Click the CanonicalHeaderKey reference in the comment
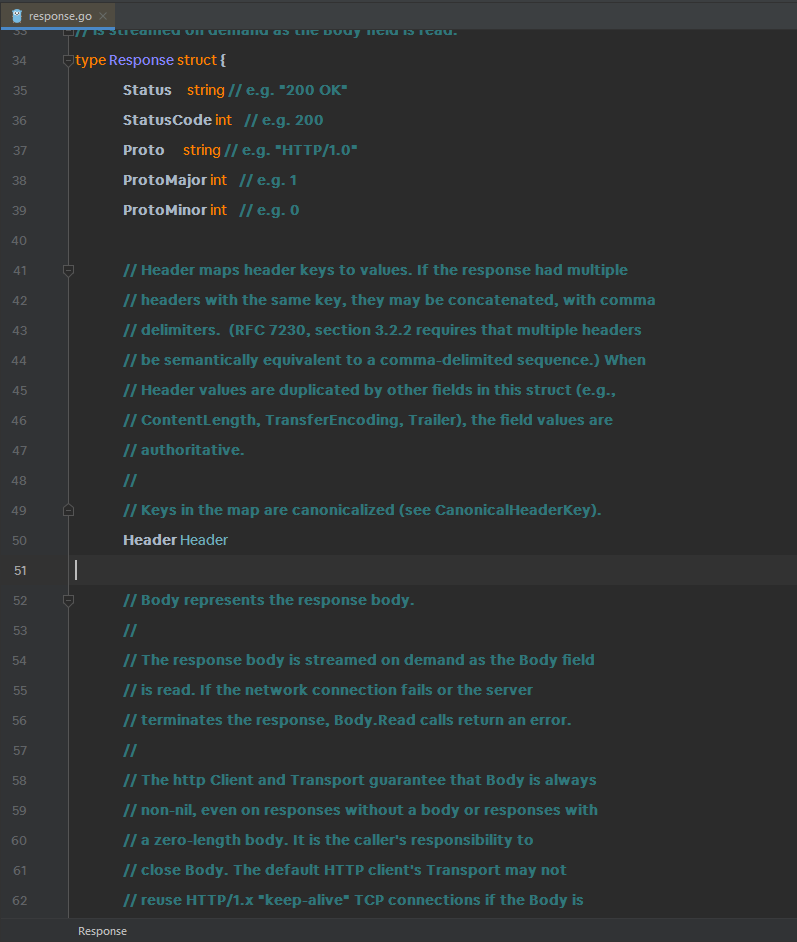The image size is (797, 942). coord(514,510)
